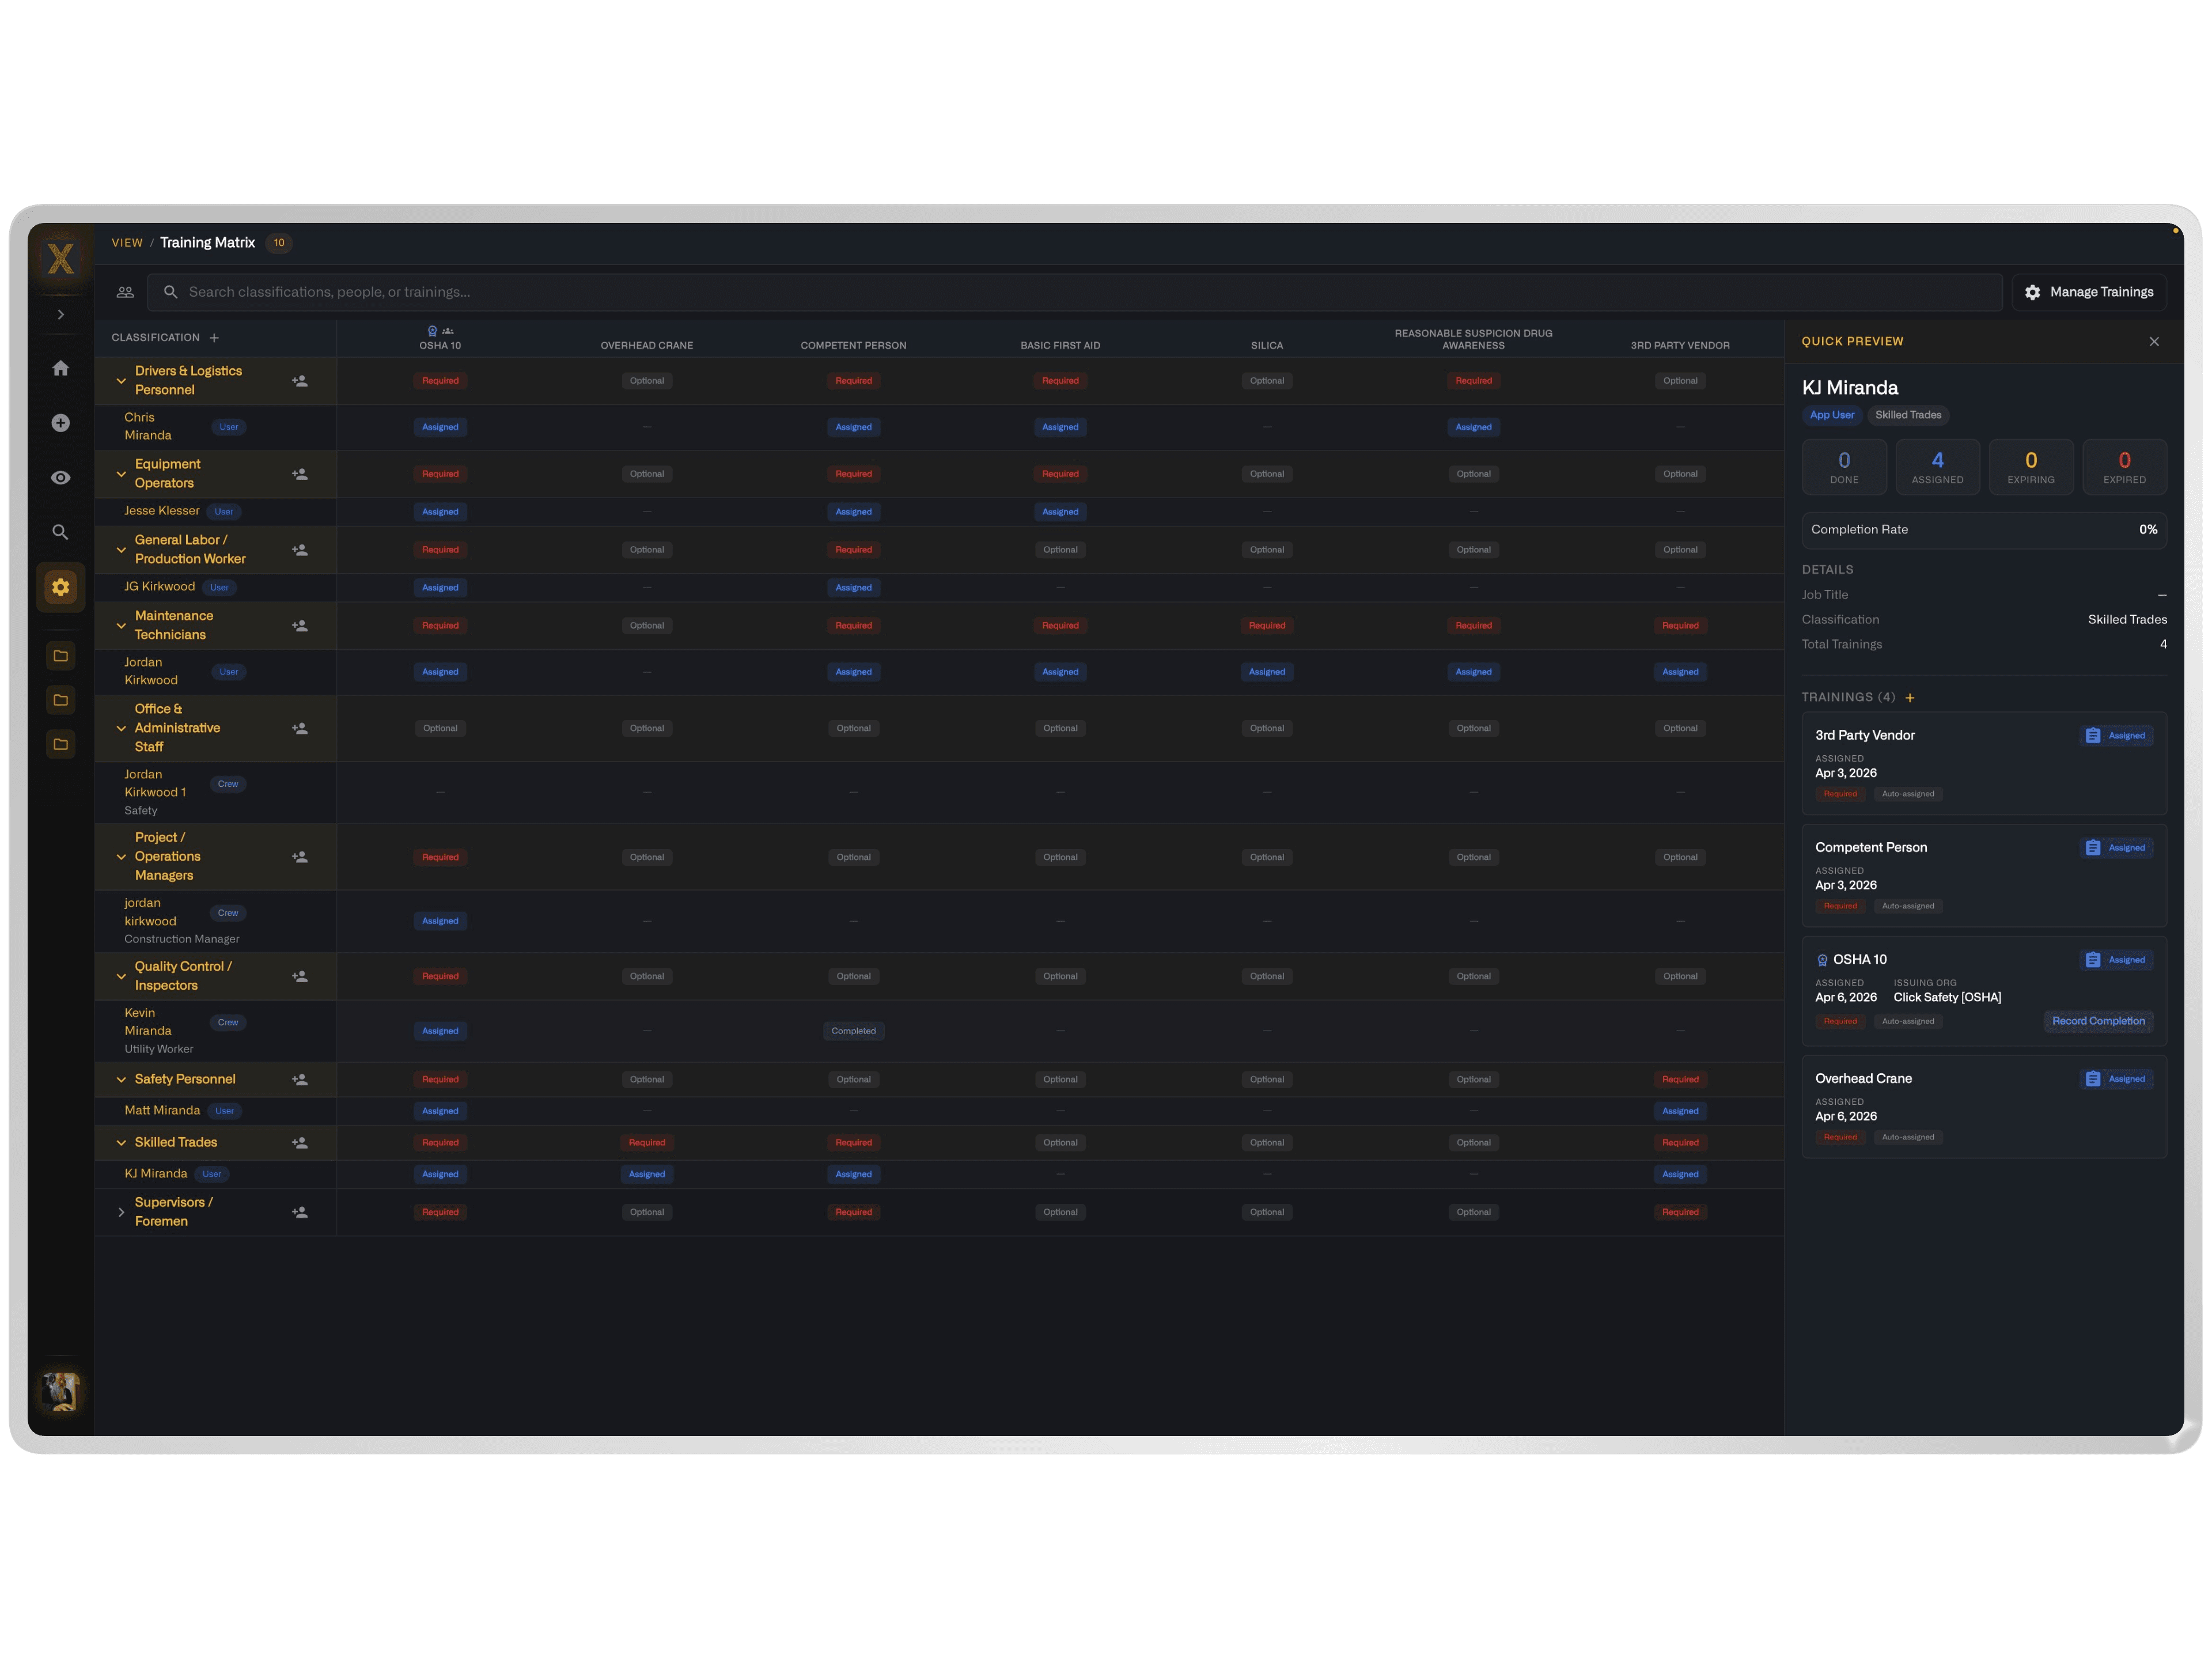The width and height of the screenshot is (2212, 1659).
Task: Open the Overhead Crane training card
Action: coord(1984,1107)
